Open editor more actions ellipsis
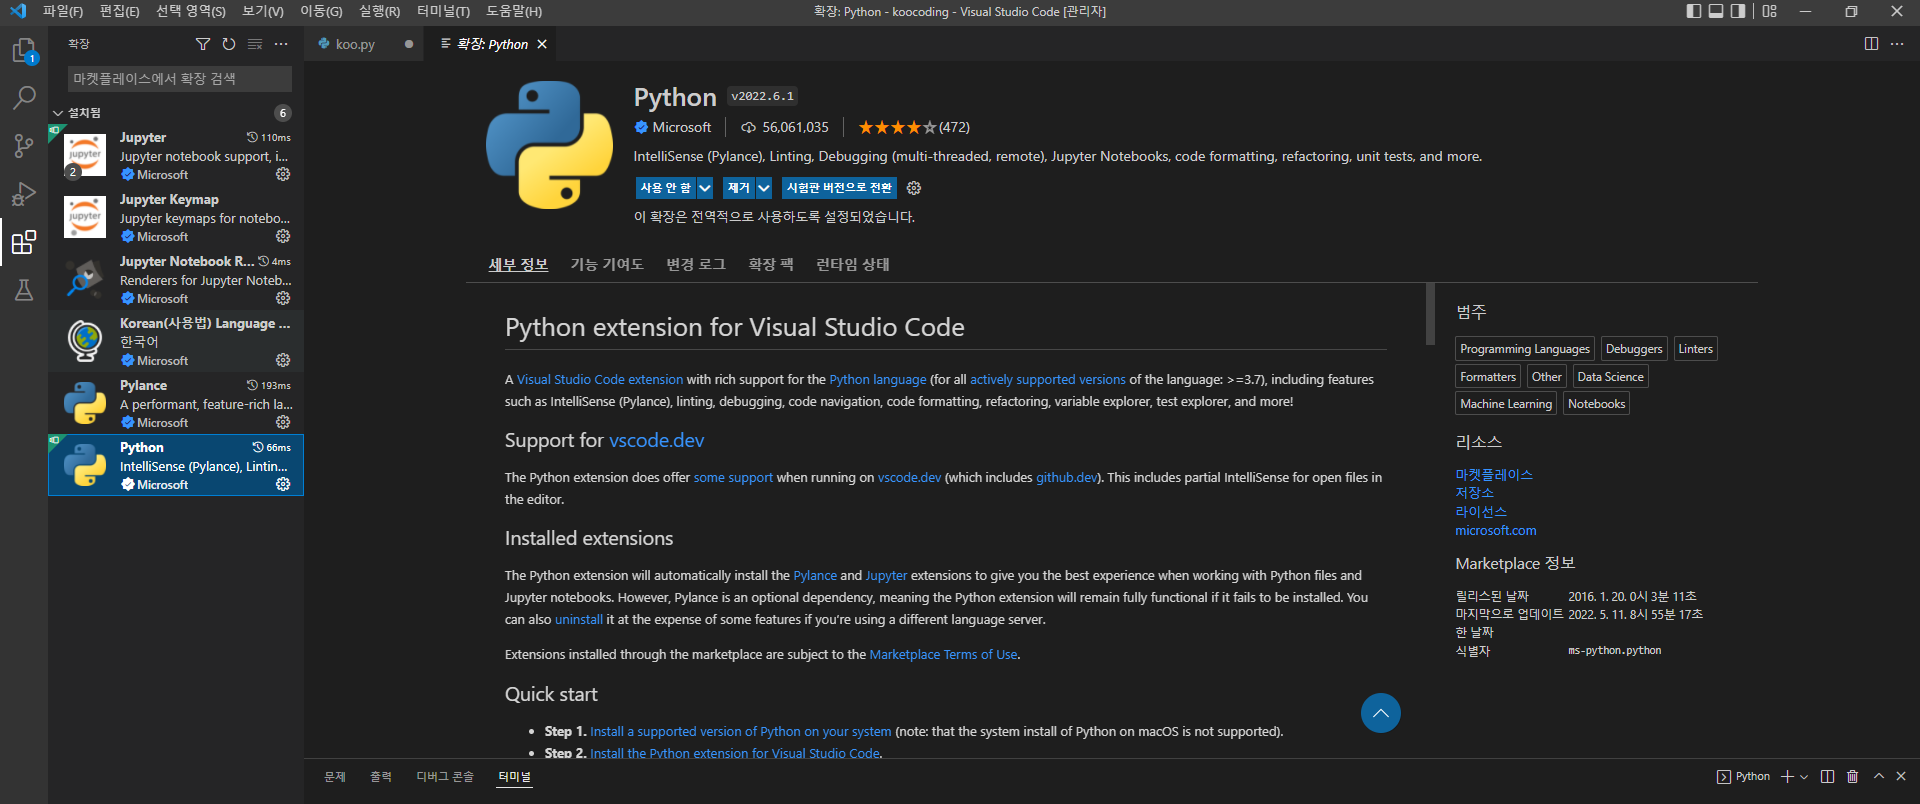This screenshot has width=1920, height=804. [1897, 44]
